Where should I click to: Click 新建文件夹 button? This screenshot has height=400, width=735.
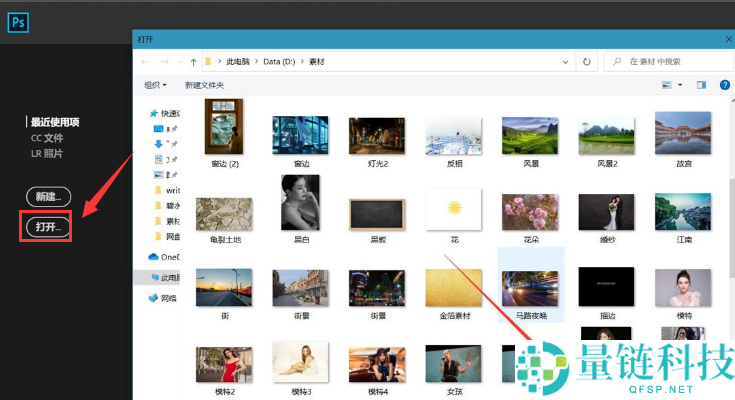click(x=204, y=85)
